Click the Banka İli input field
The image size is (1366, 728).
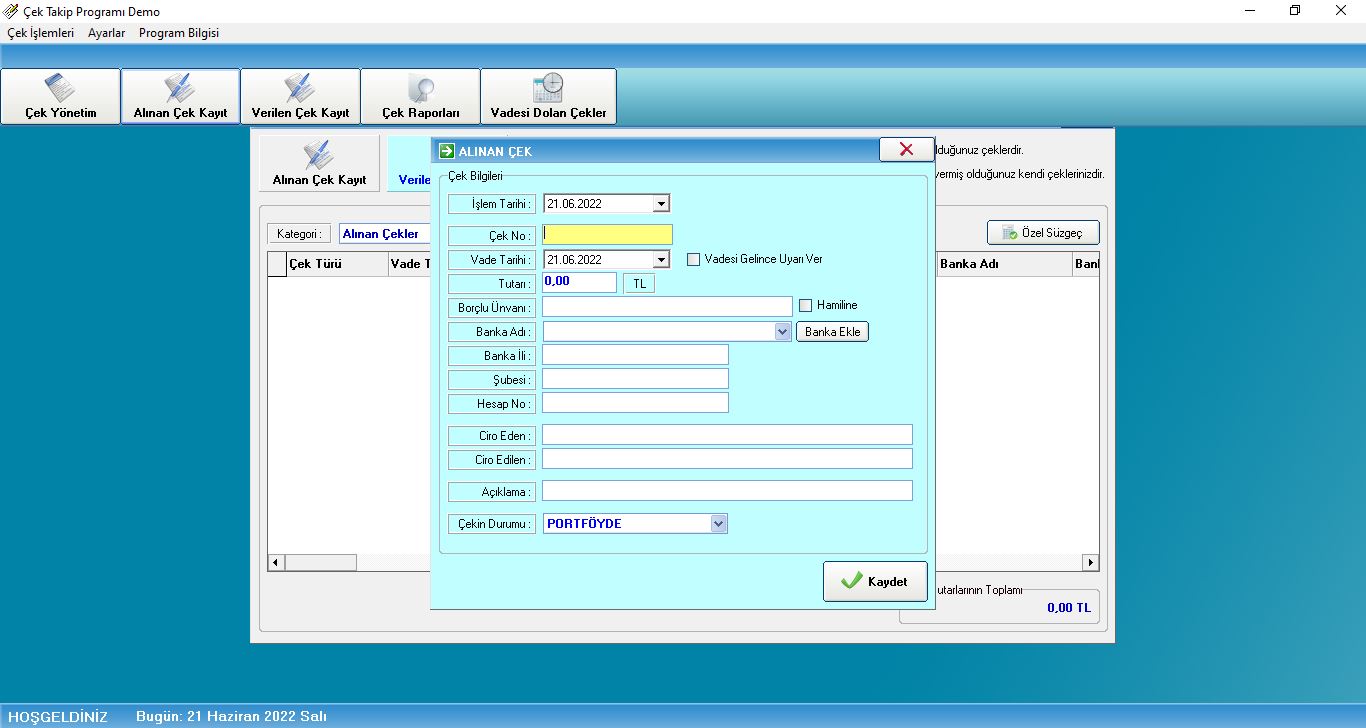635,355
